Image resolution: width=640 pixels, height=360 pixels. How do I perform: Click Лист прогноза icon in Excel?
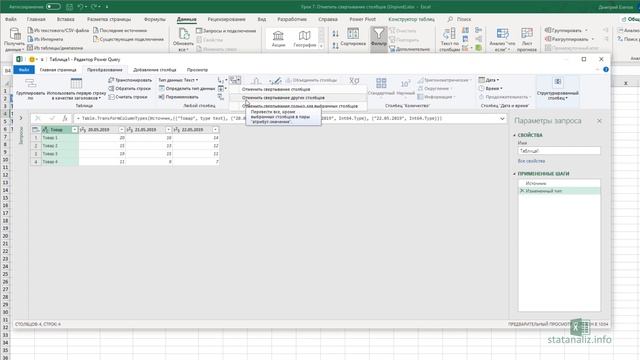(527, 33)
